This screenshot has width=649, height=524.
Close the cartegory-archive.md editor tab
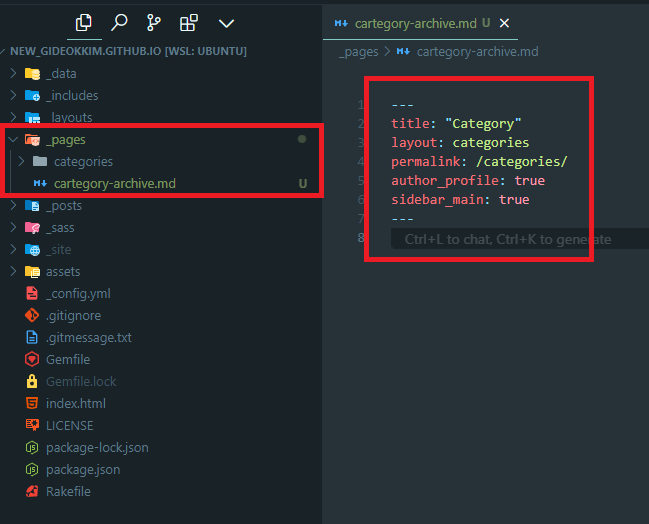click(x=504, y=23)
